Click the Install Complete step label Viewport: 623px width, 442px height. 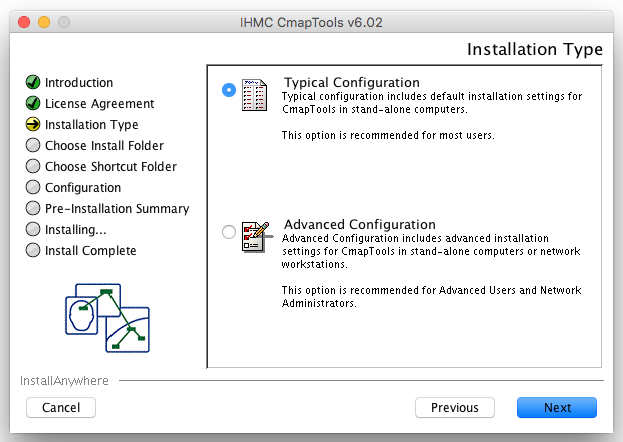point(90,251)
